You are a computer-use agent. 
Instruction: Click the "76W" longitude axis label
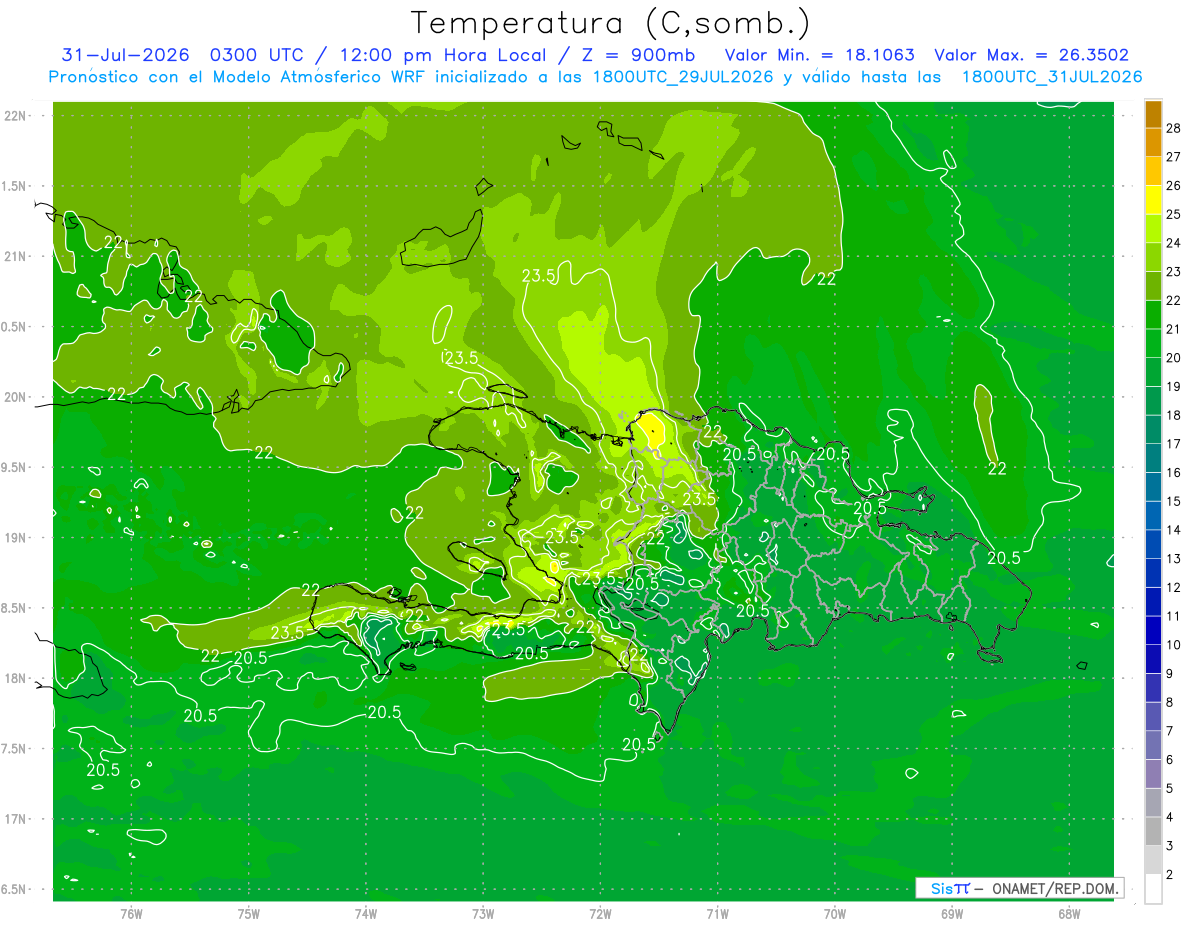[x=131, y=913]
